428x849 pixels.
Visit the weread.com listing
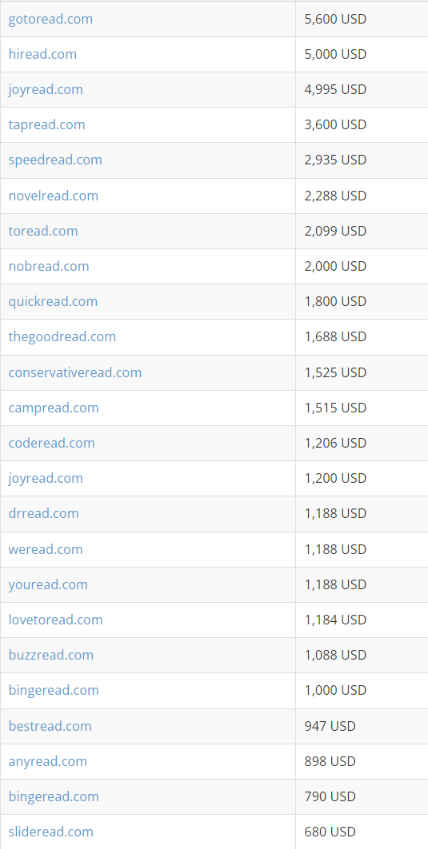pos(46,549)
